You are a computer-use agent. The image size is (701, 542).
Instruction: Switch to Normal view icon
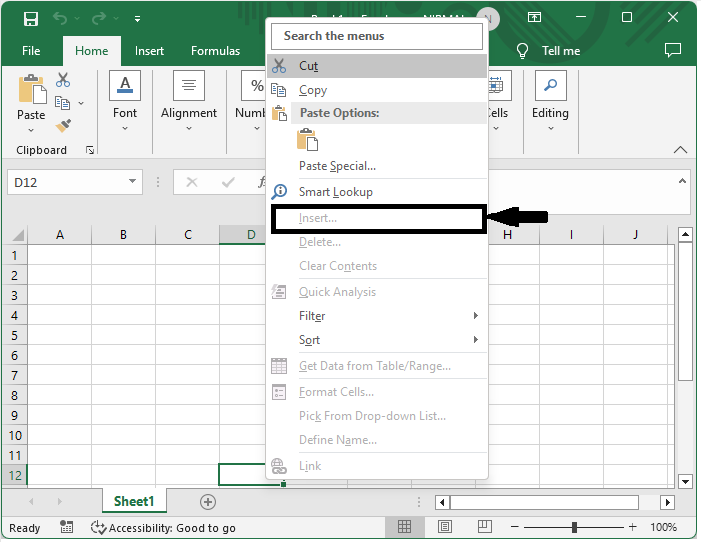point(404,527)
